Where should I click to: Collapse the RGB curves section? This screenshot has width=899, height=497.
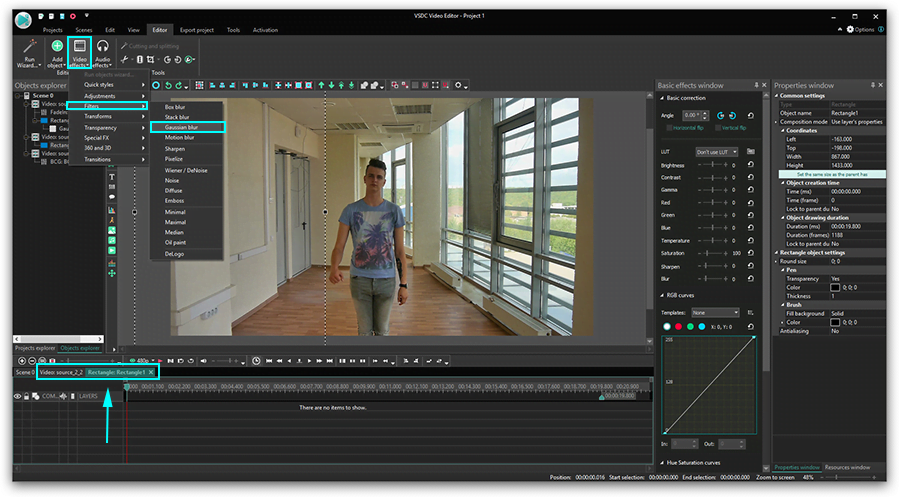click(663, 295)
